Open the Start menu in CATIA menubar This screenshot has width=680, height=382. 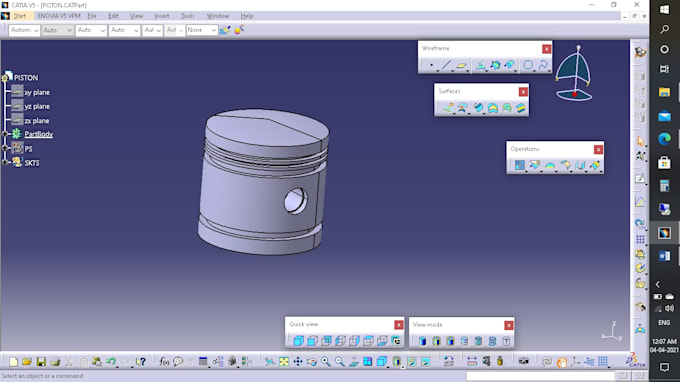click(20, 16)
